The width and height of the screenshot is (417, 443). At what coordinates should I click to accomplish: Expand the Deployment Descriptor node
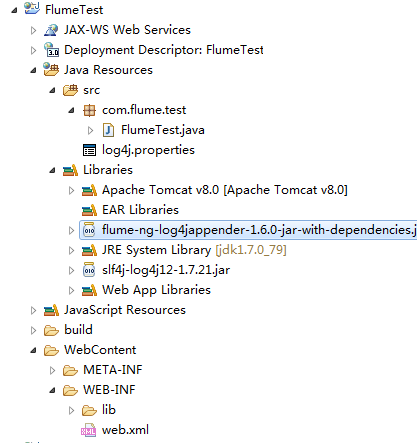(x=33, y=50)
